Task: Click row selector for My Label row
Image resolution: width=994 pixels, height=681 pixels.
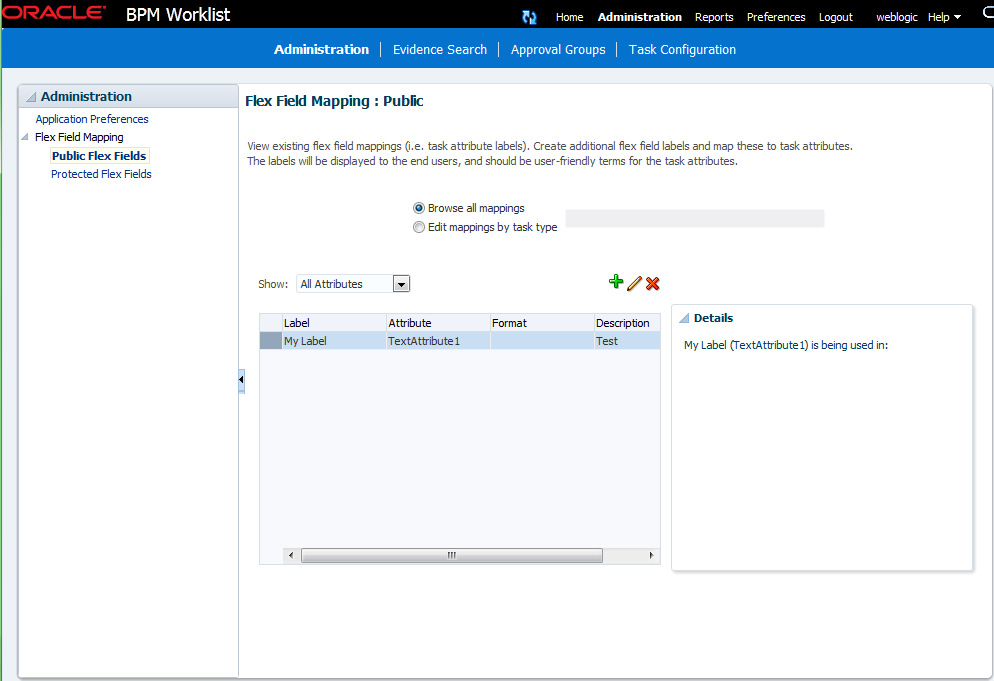Action: (271, 341)
